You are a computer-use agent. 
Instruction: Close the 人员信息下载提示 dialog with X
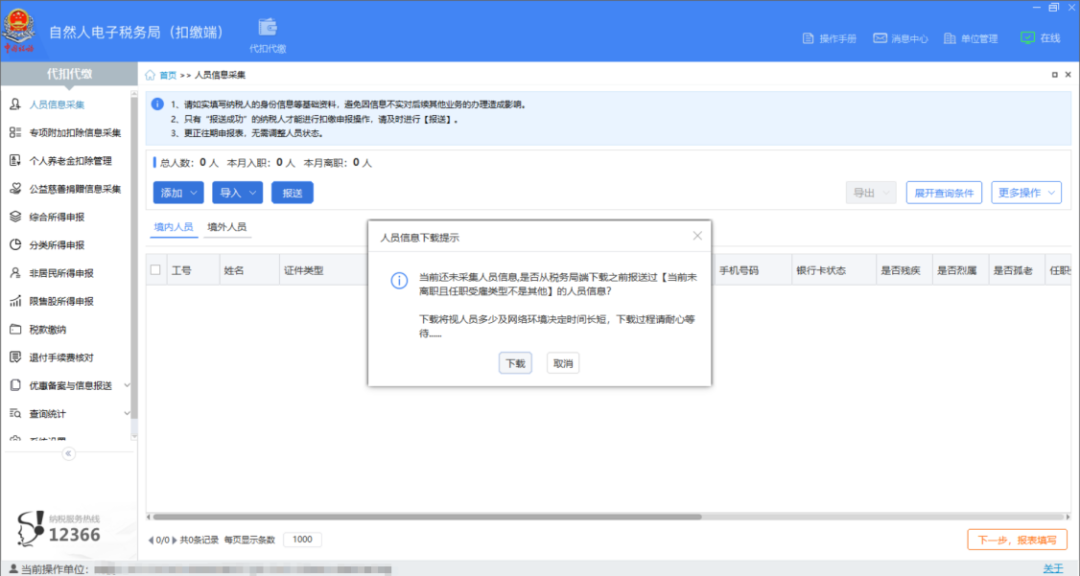click(x=697, y=236)
